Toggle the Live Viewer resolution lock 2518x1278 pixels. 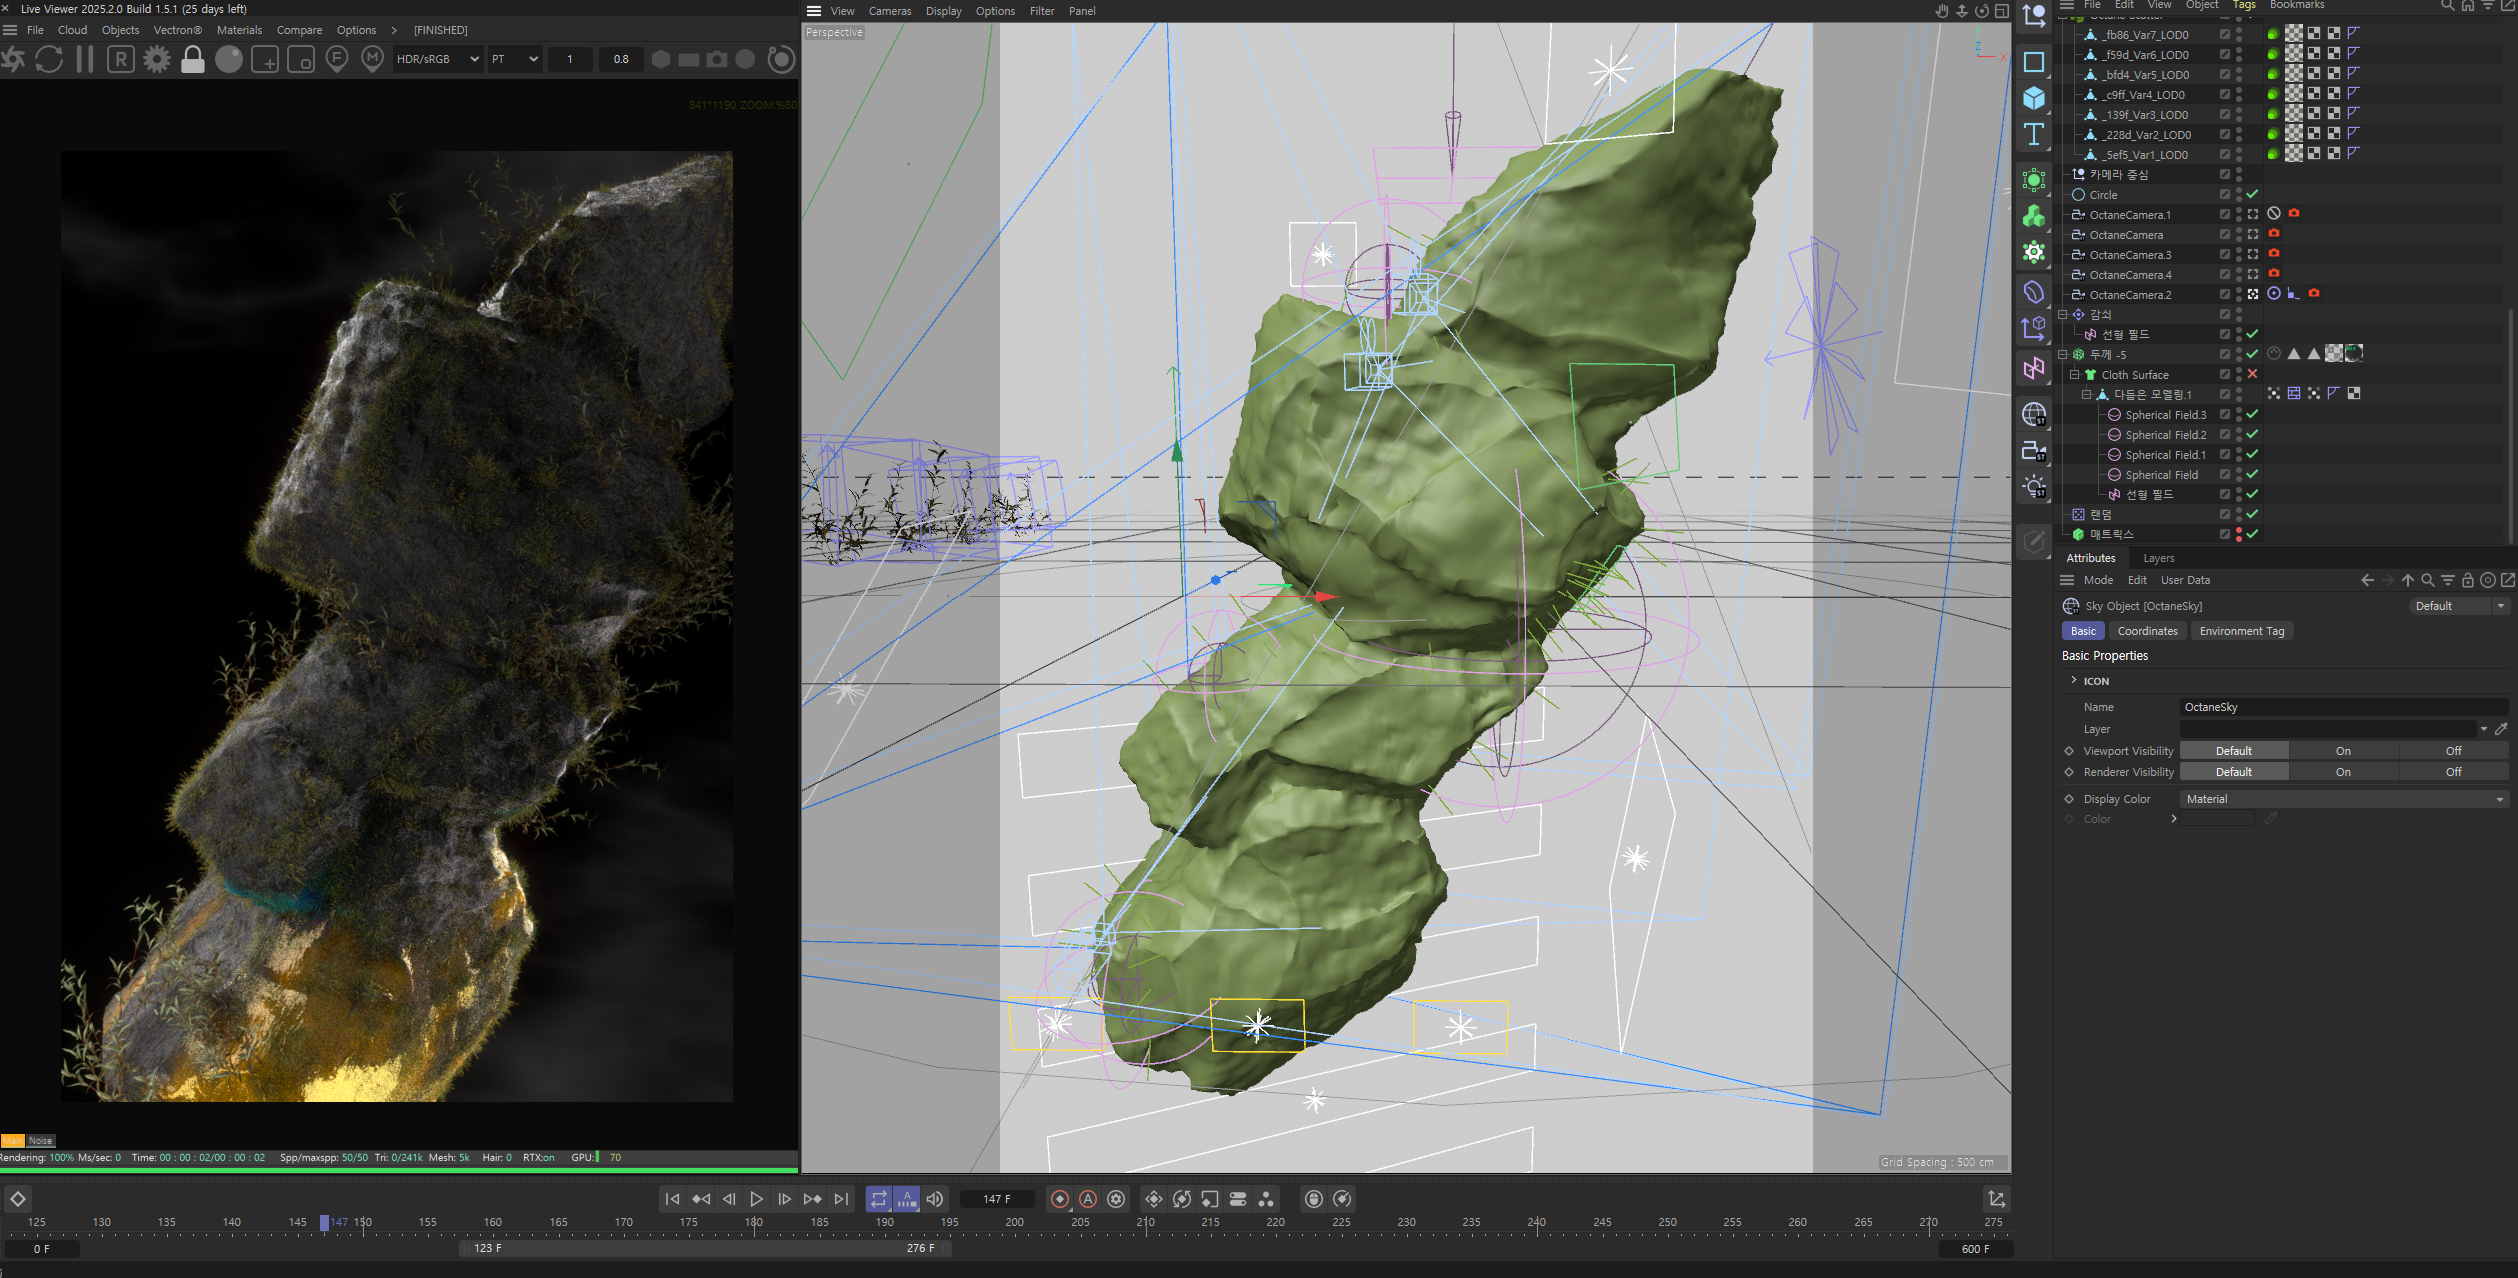pyautogui.click(x=193, y=59)
